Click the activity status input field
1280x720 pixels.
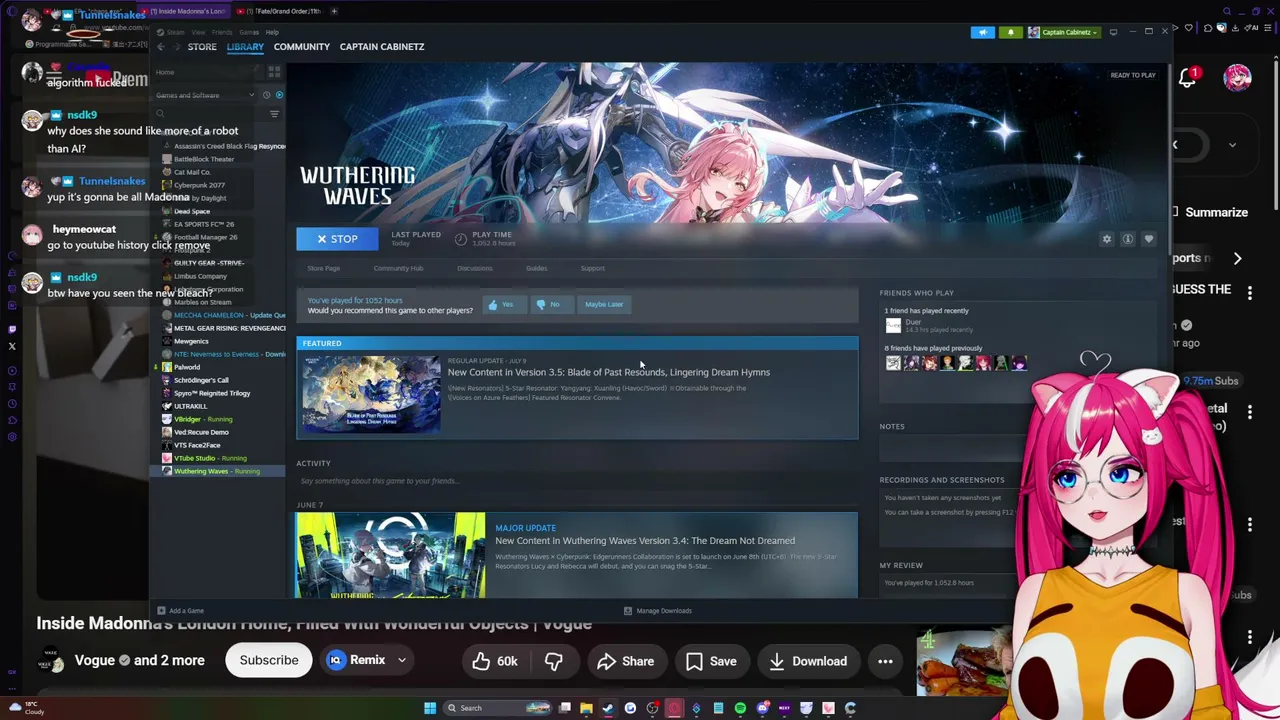click(x=577, y=481)
